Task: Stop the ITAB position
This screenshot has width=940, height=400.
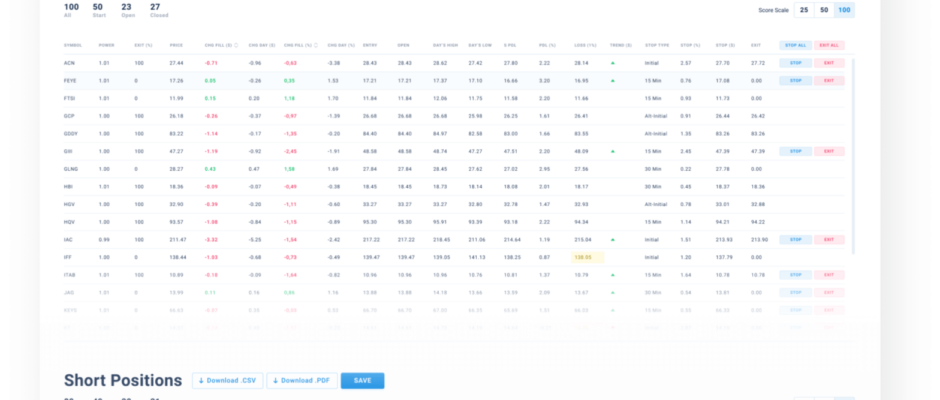Action: [x=796, y=275]
